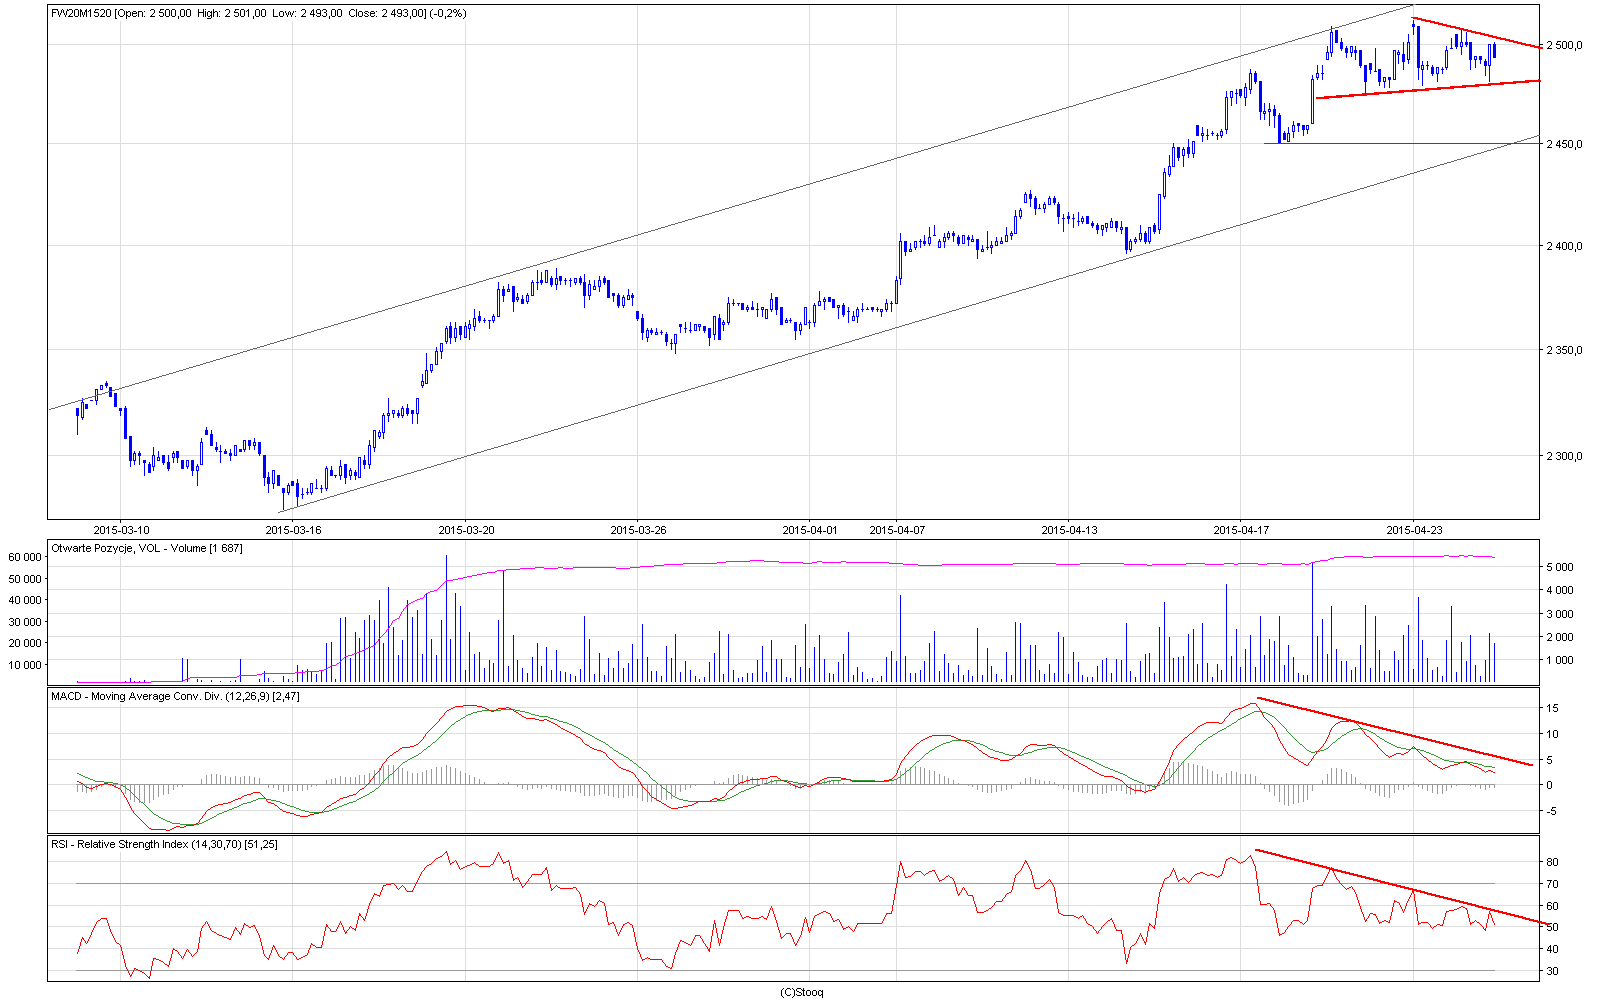
Task: Click the 2 450,0 price level label
Action: 1565,144
